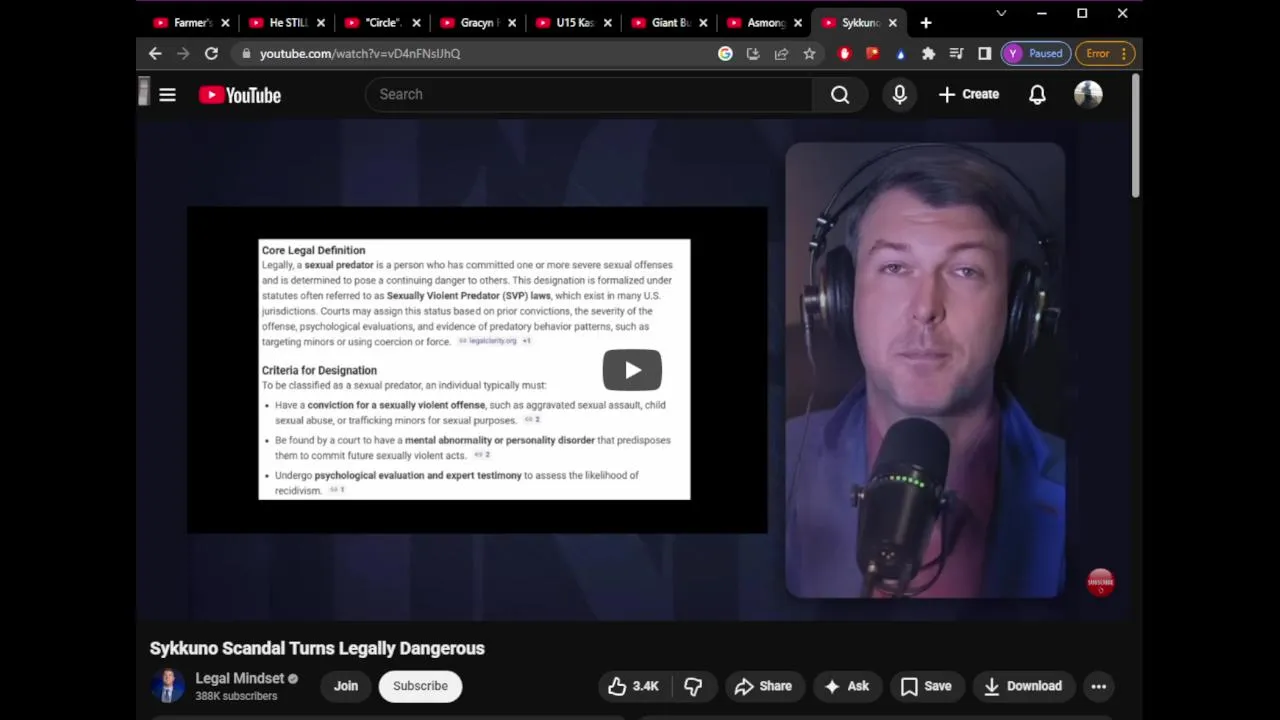Open the notifications bell
This screenshot has height=720, width=1280.
coord(1037,94)
